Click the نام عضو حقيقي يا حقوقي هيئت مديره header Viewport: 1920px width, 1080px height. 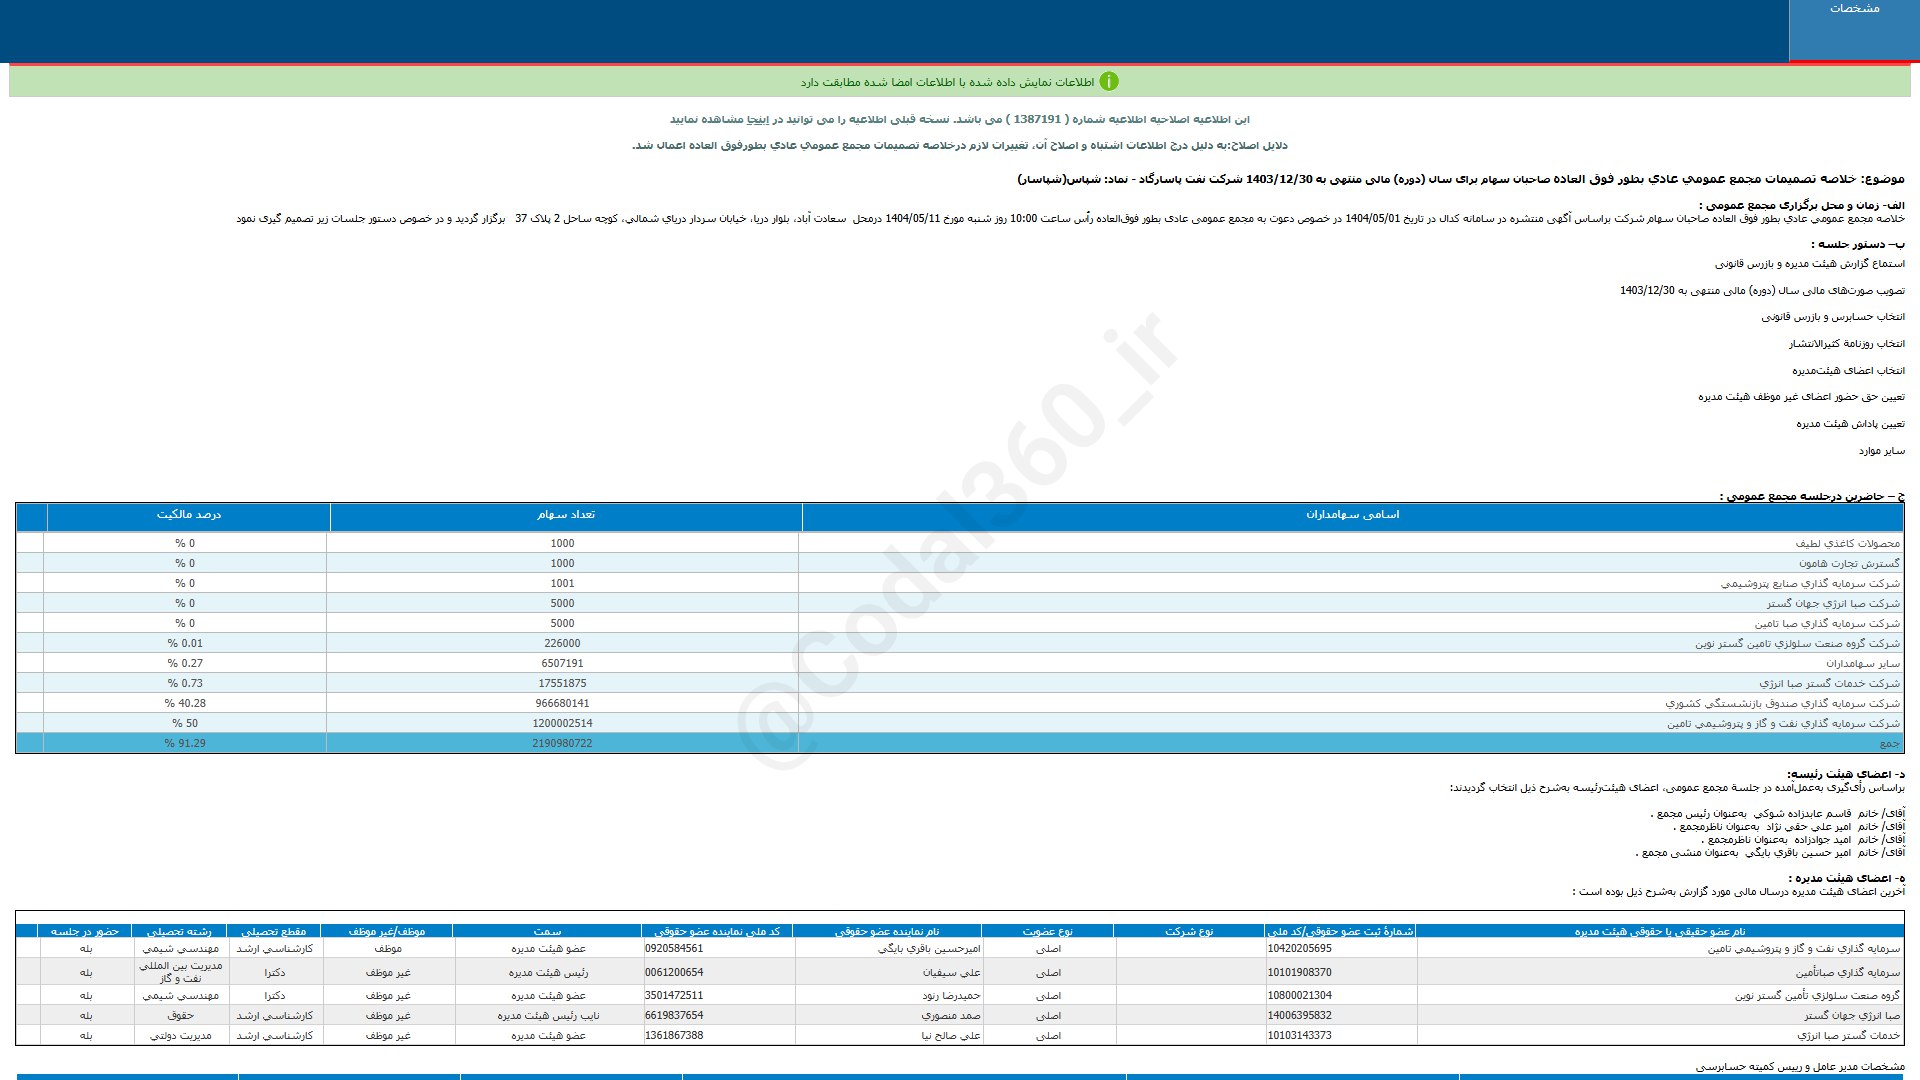click(x=1660, y=931)
